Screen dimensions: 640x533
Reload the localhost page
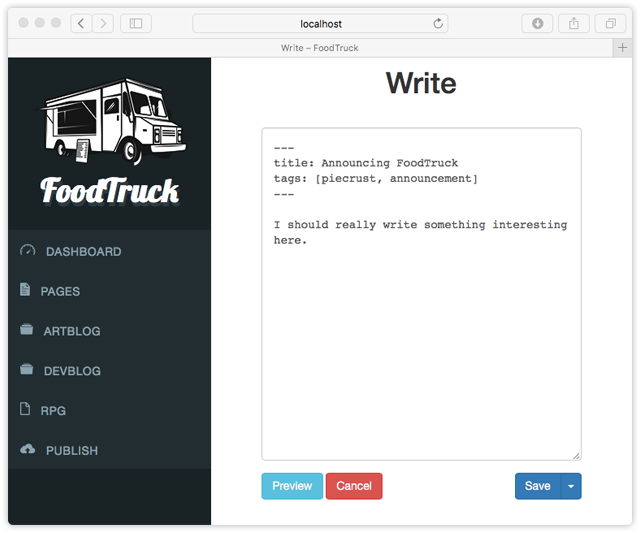coord(438,23)
